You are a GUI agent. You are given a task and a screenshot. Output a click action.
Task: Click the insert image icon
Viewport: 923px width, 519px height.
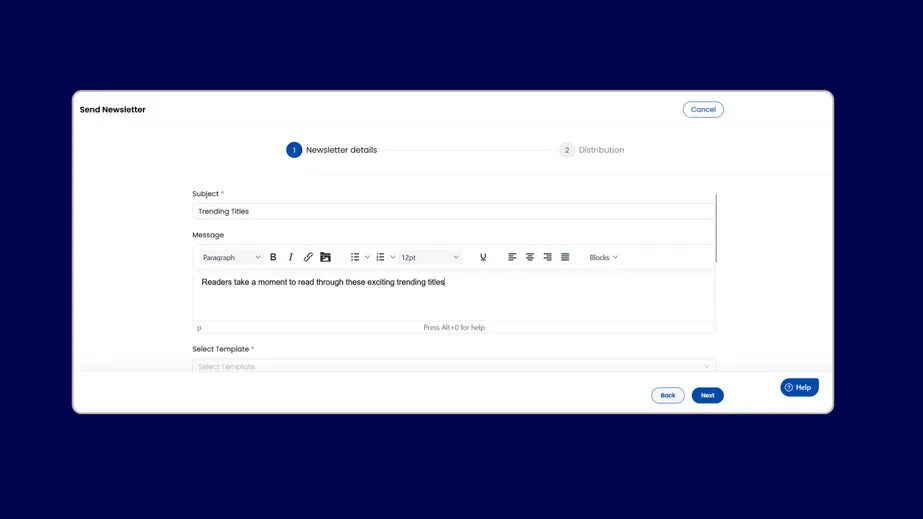(x=325, y=257)
